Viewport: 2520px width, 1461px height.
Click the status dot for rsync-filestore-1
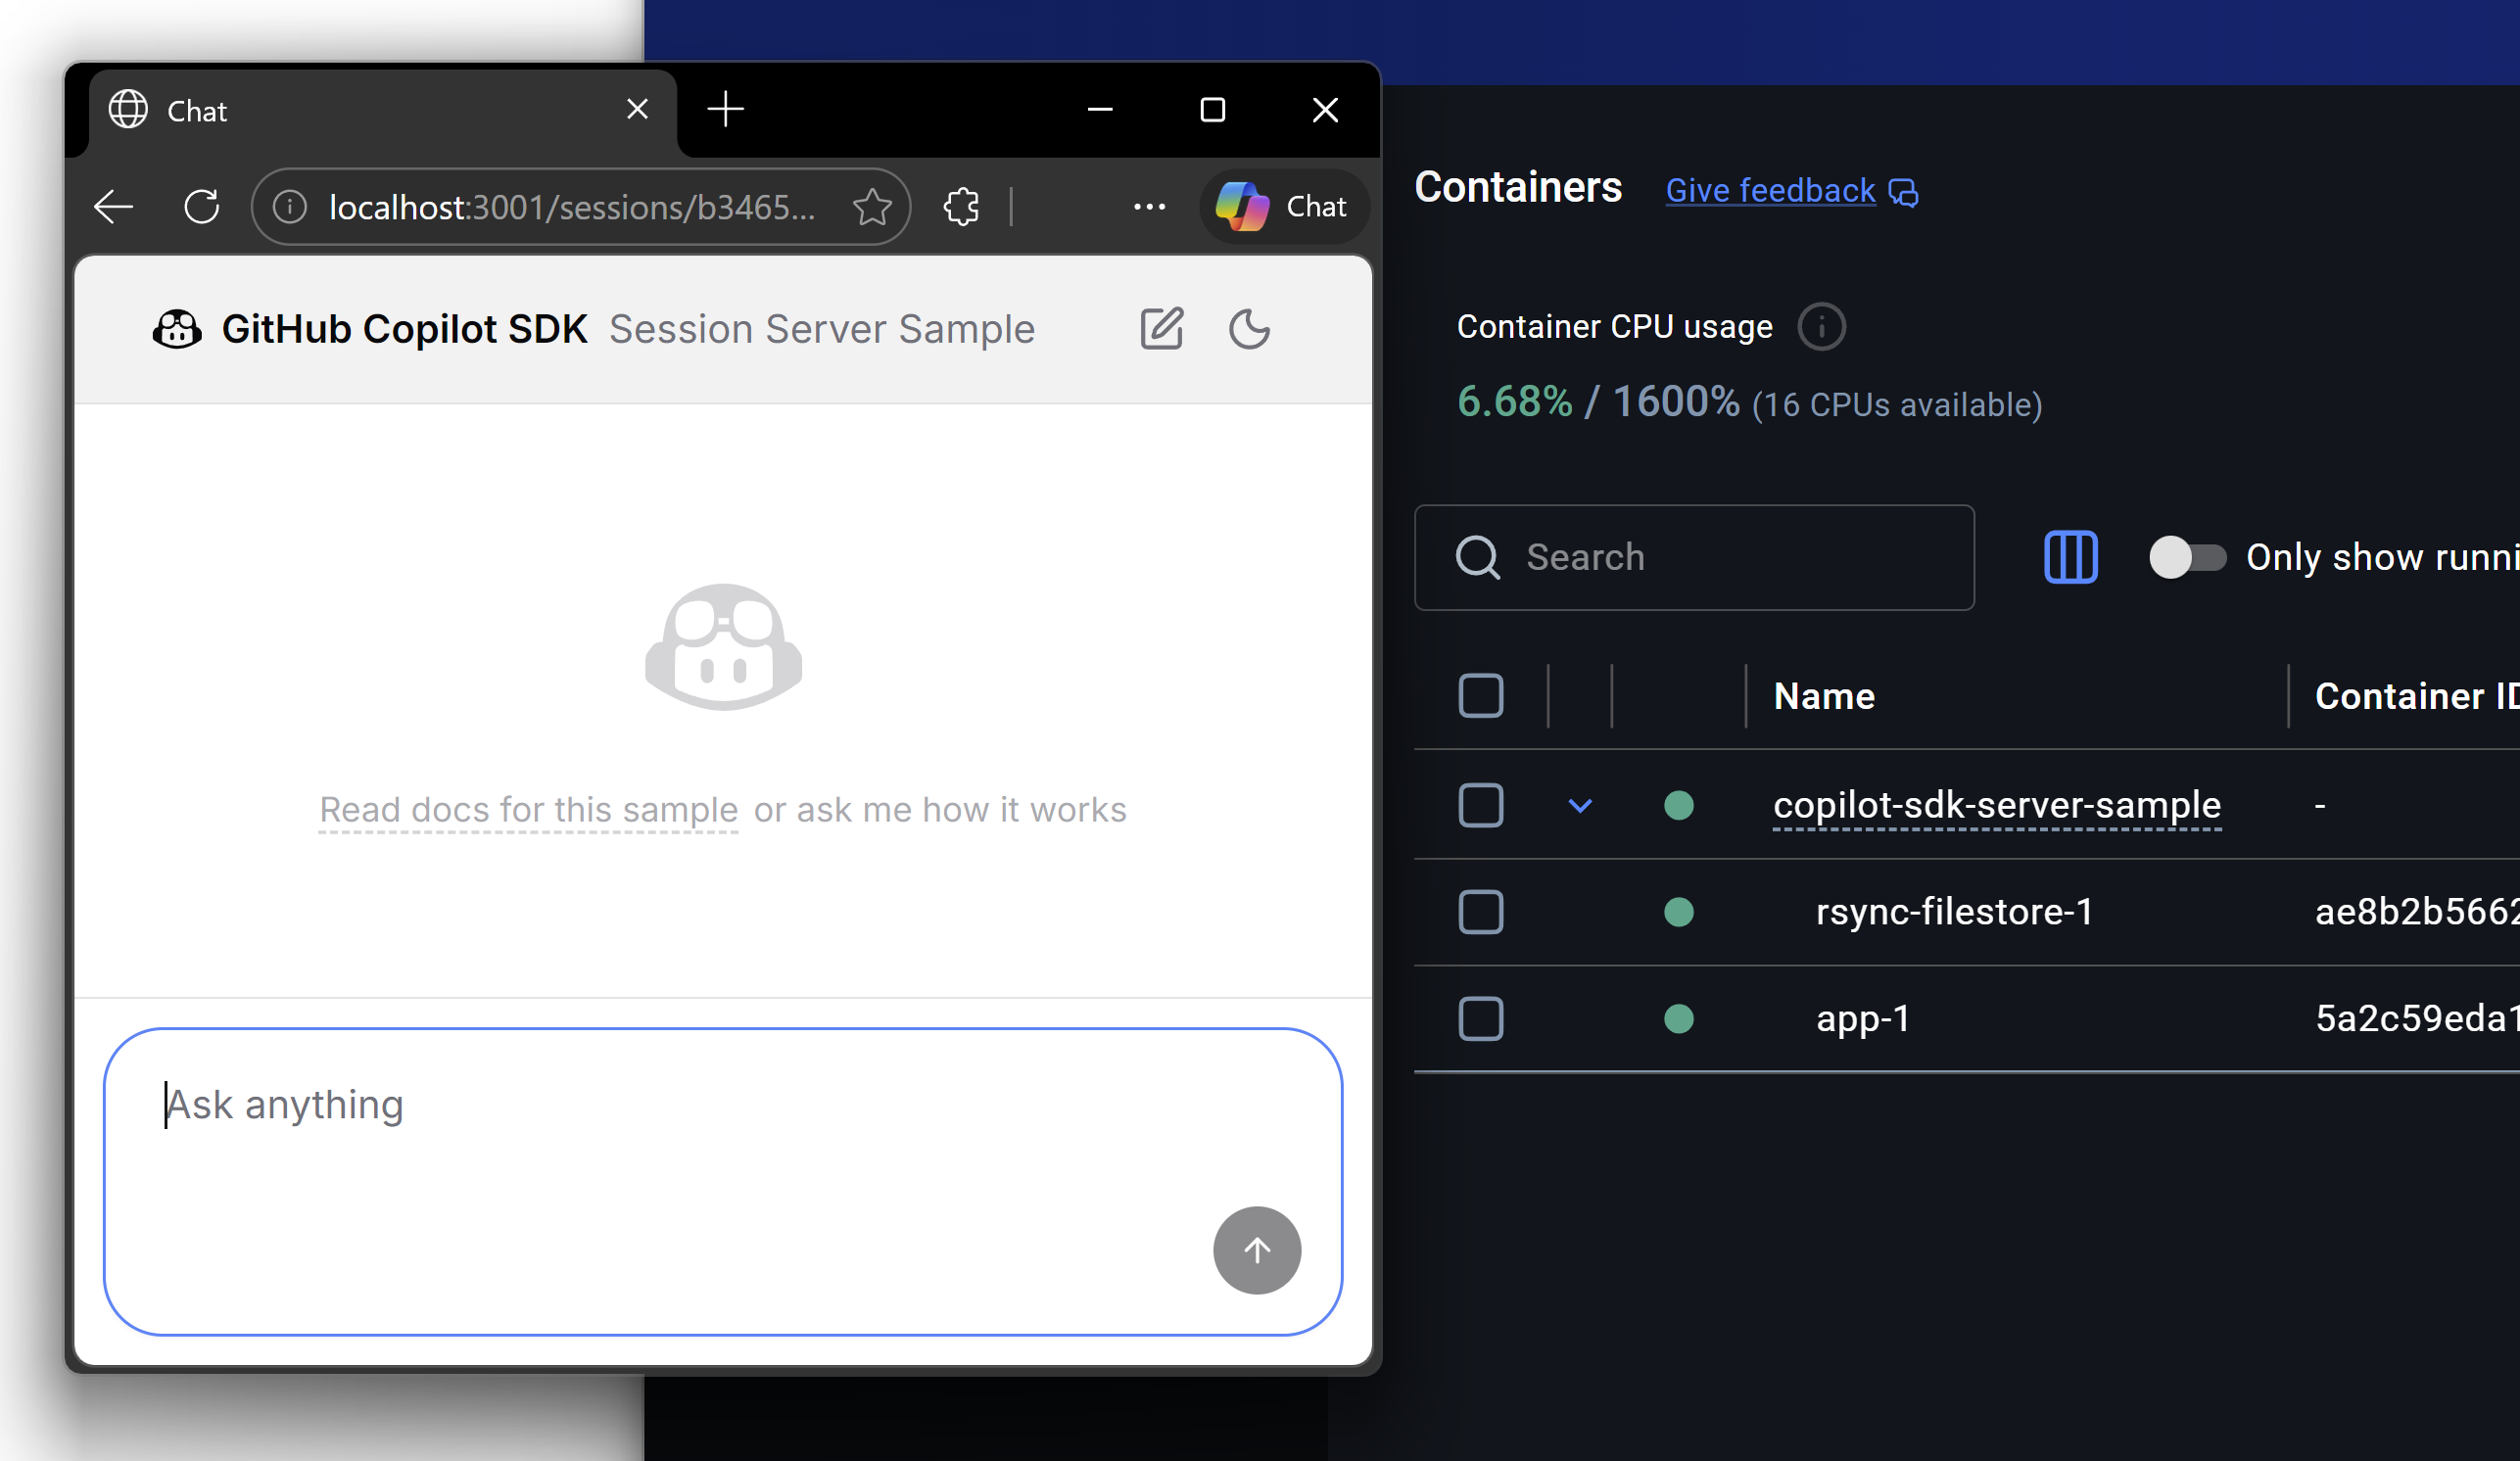[x=1678, y=912]
